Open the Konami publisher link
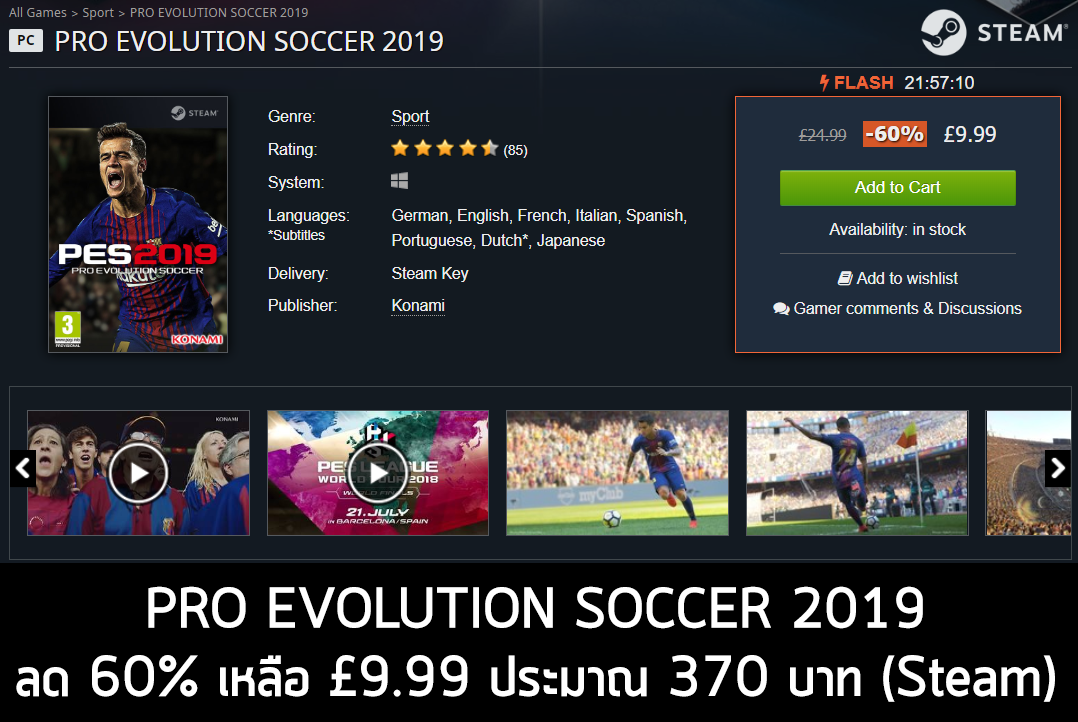This screenshot has height=722, width=1078. click(x=418, y=305)
